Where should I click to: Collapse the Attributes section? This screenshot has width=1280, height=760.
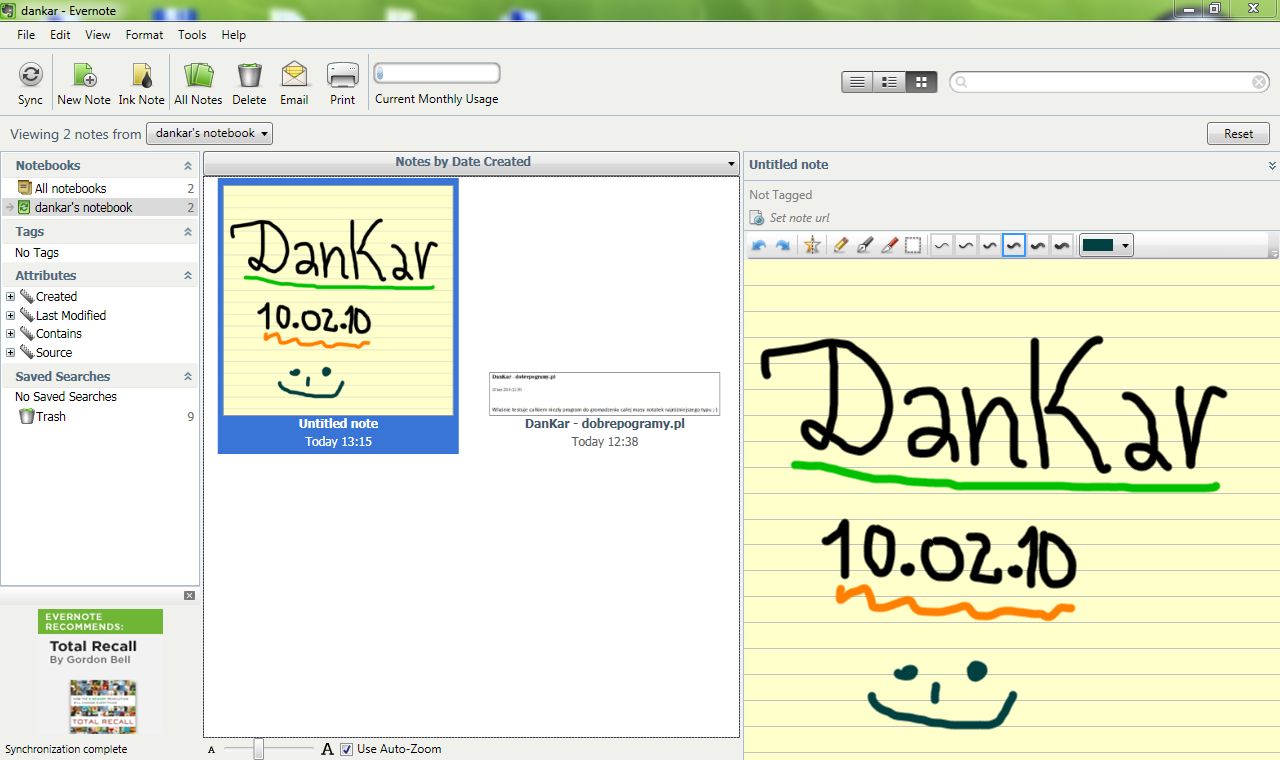click(187, 276)
